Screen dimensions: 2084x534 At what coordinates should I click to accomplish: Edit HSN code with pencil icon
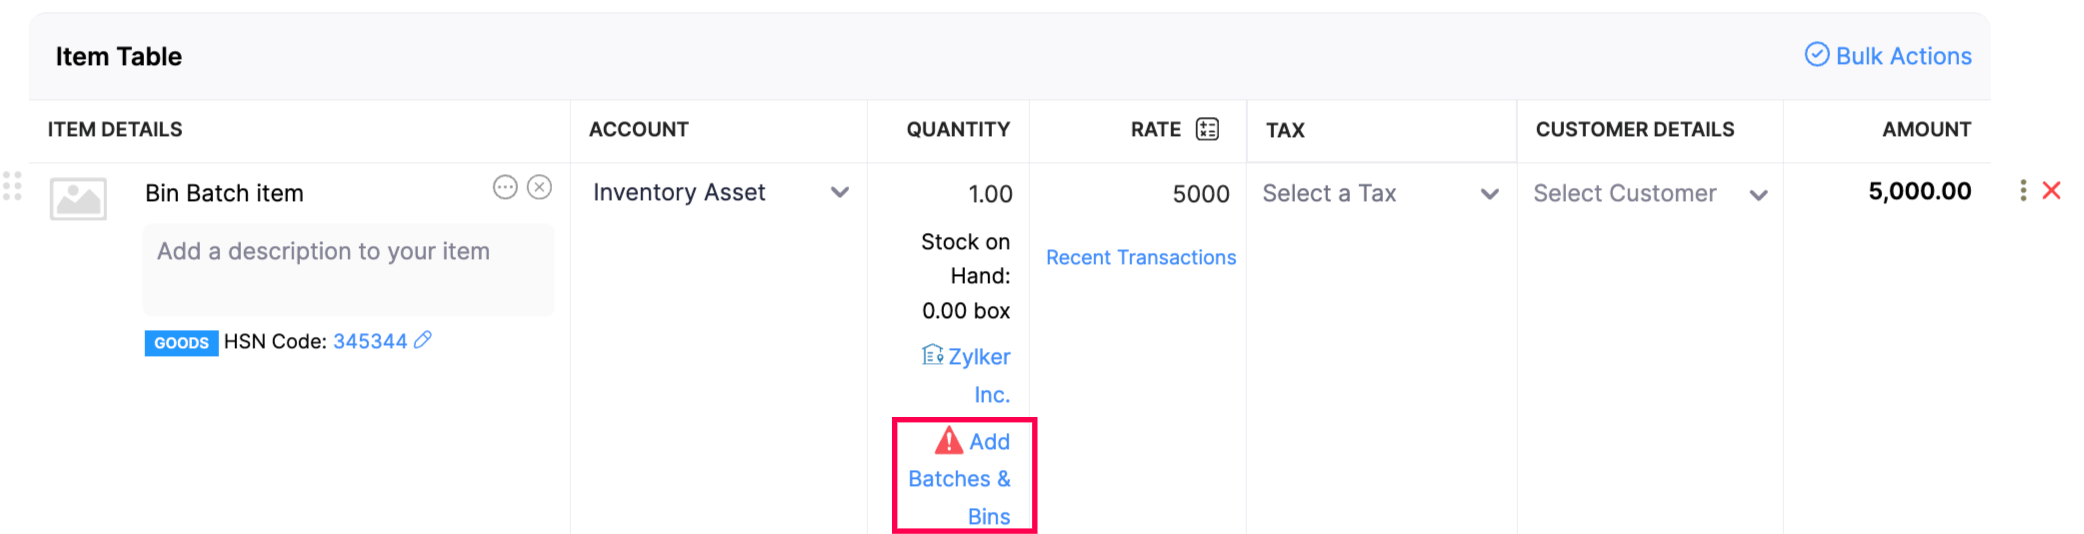point(423,340)
